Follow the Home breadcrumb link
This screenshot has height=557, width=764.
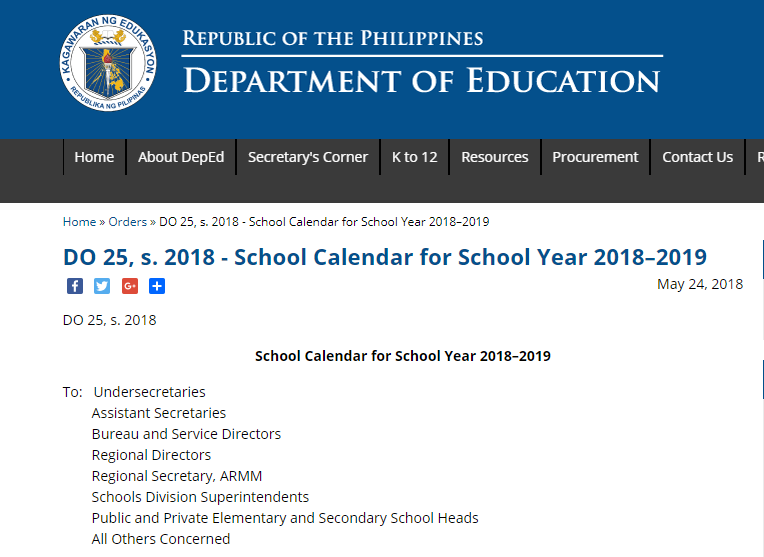coord(79,222)
